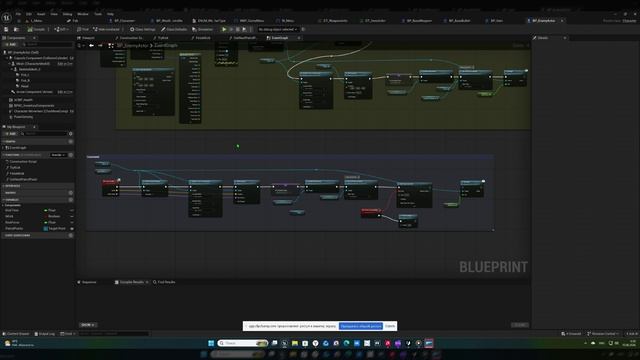The width and height of the screenshot is (640, 360).
Task: Open the Edit menu
Action: pos(29,14)
